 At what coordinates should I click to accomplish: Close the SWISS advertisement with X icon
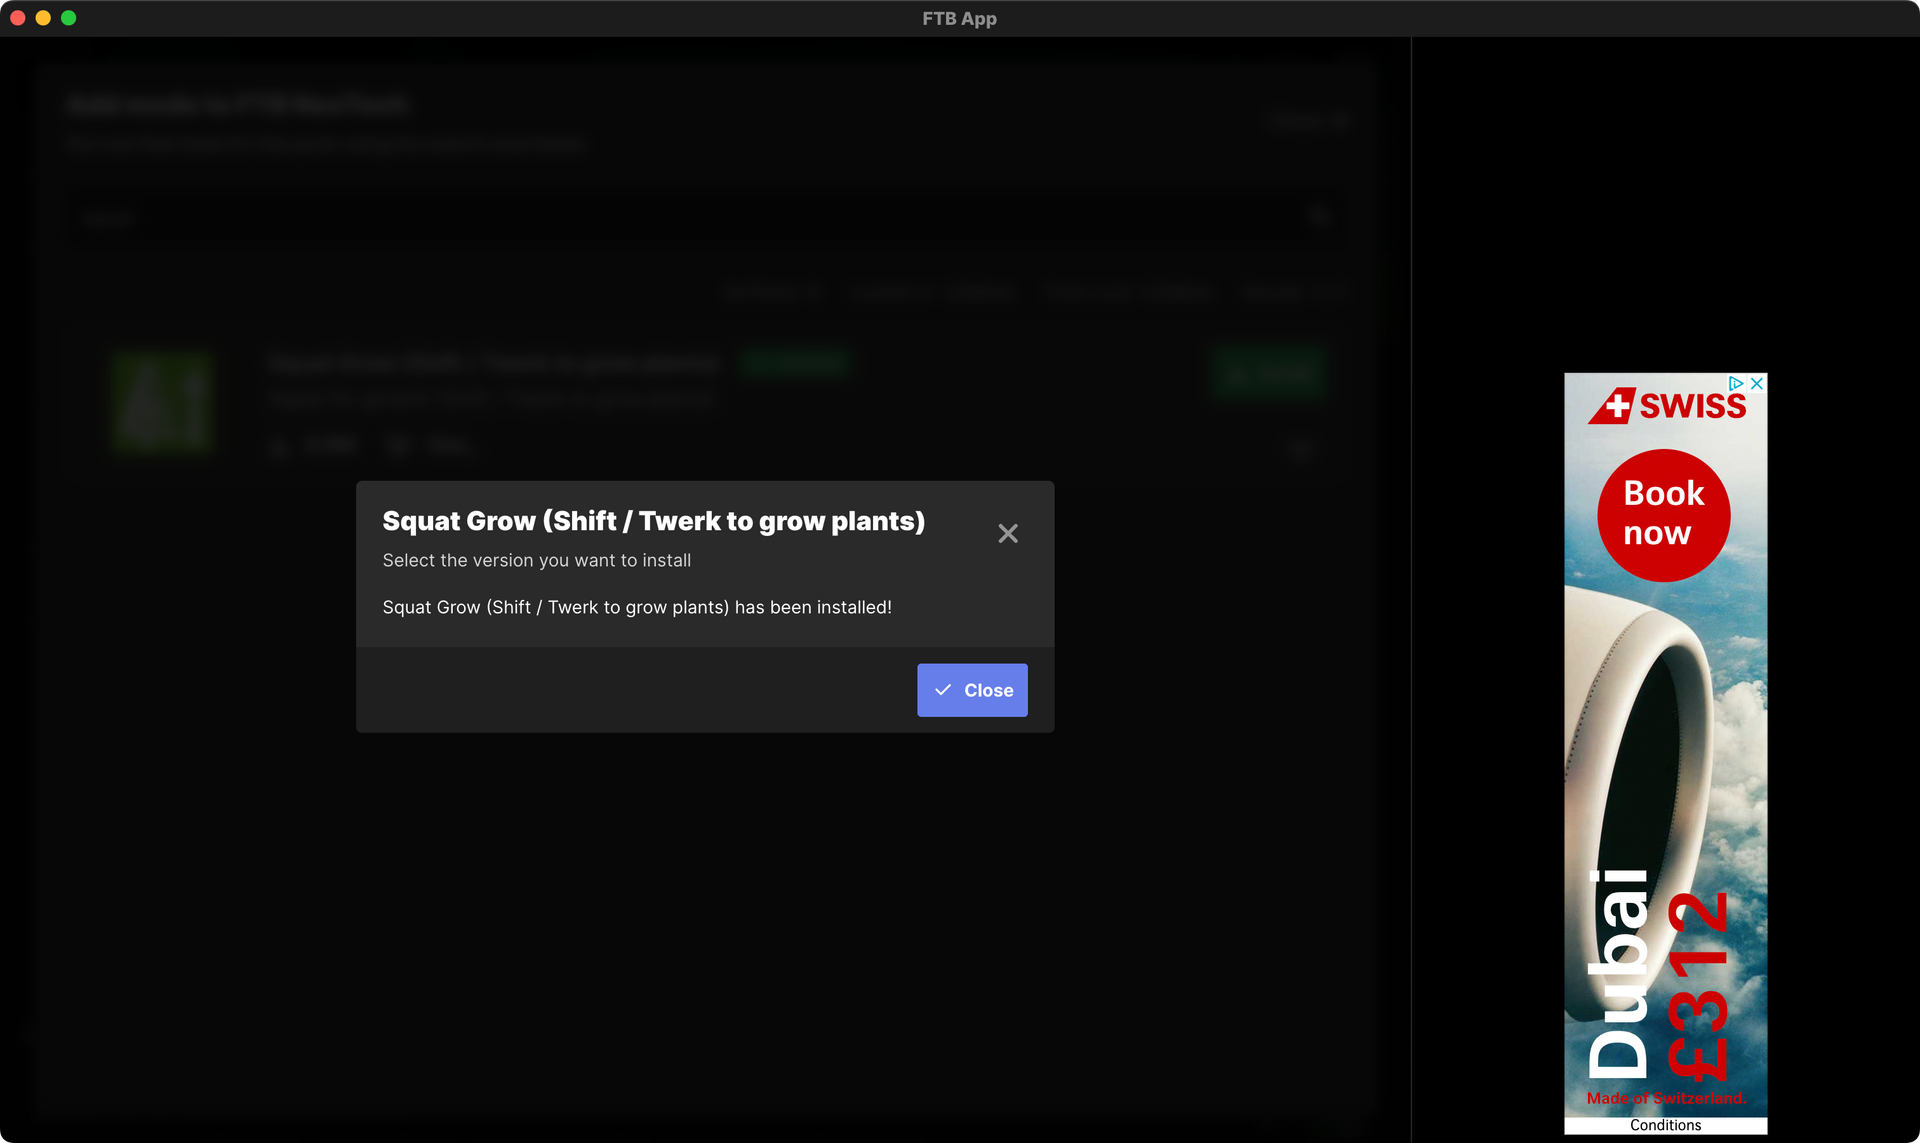click(1757, 384)
